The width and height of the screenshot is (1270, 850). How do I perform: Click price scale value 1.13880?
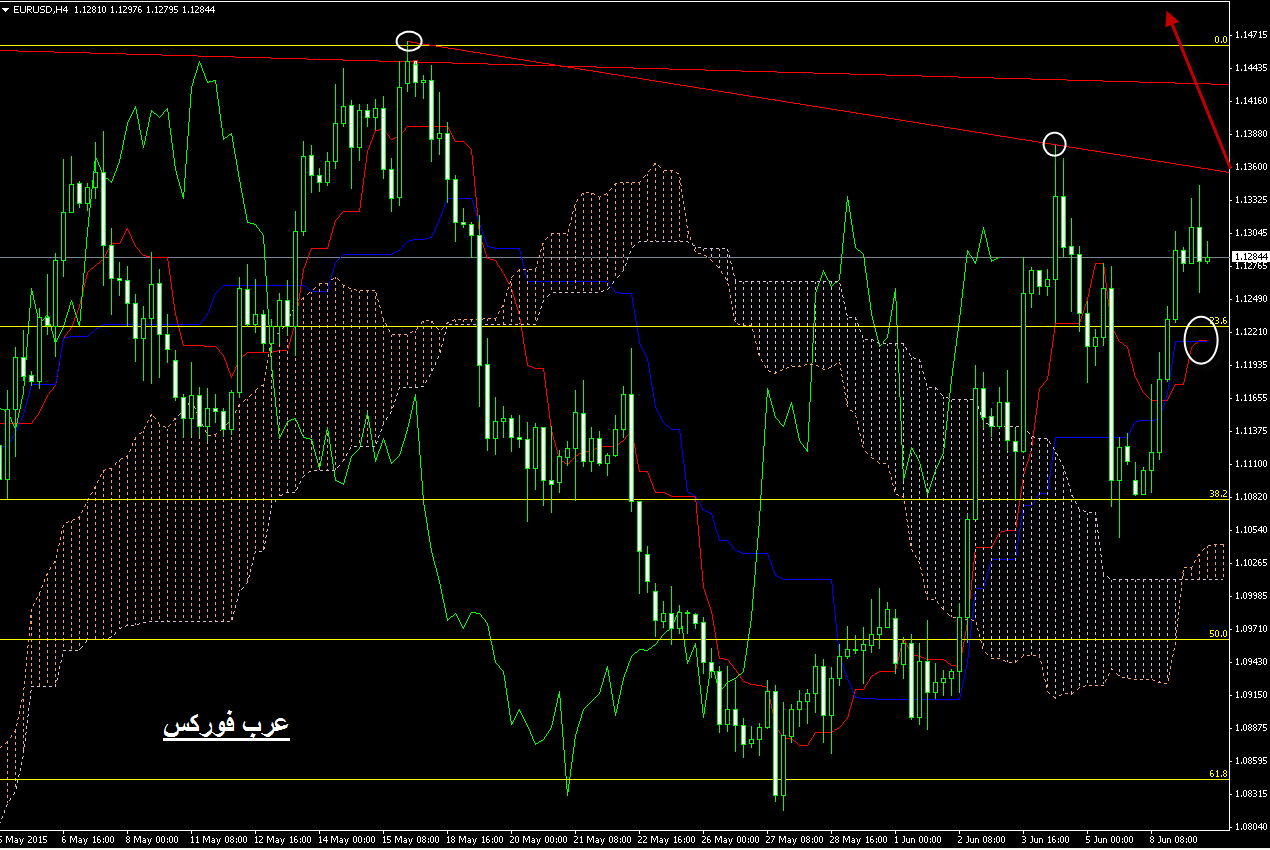1250,134
